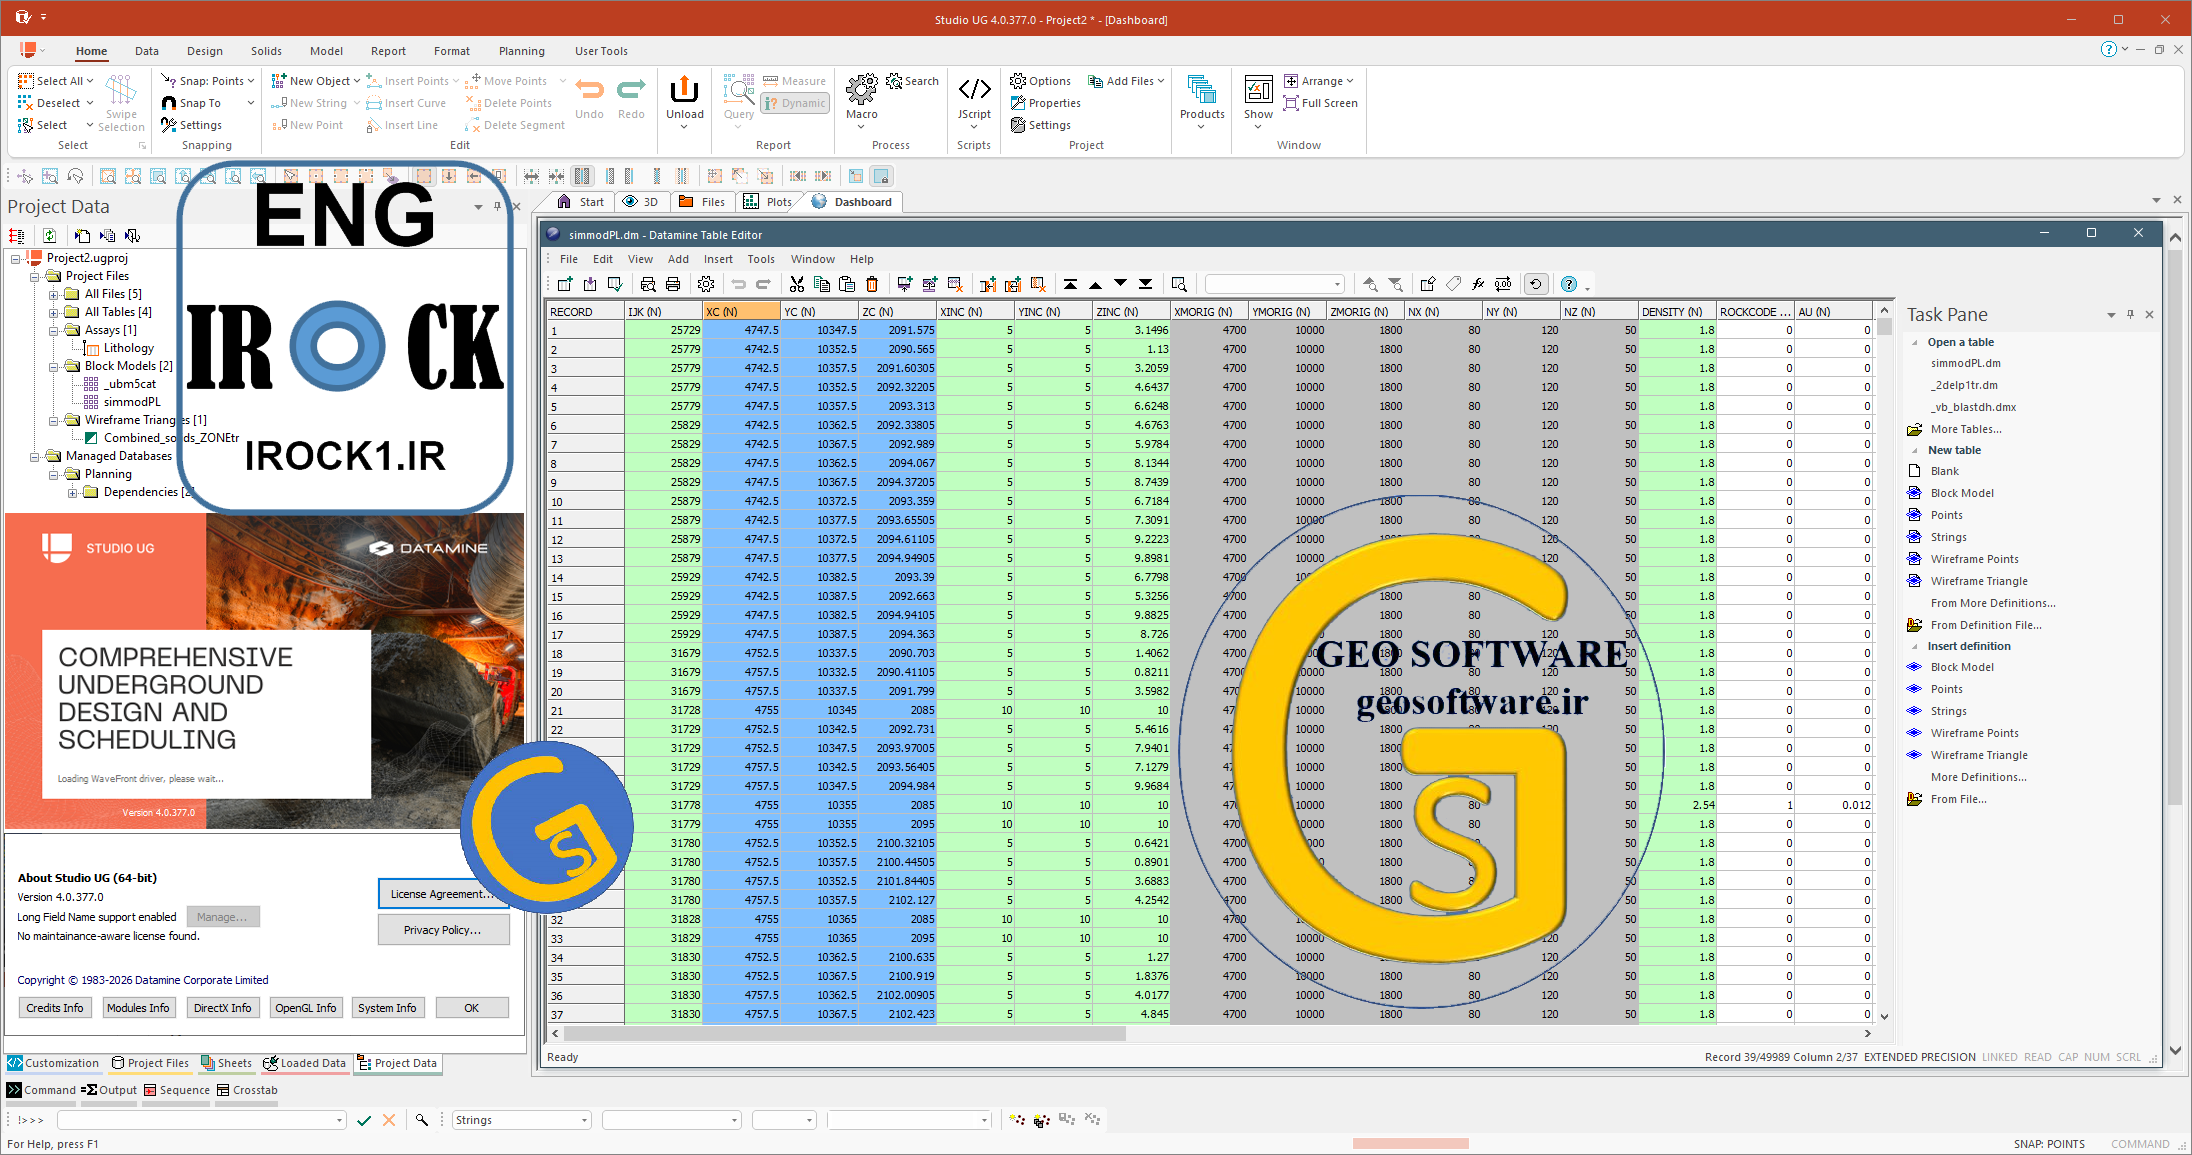Click the orange trash Delete icon in Table Editor
2192x1155 pixels.
pyautogui.click(x=872, y=284)
